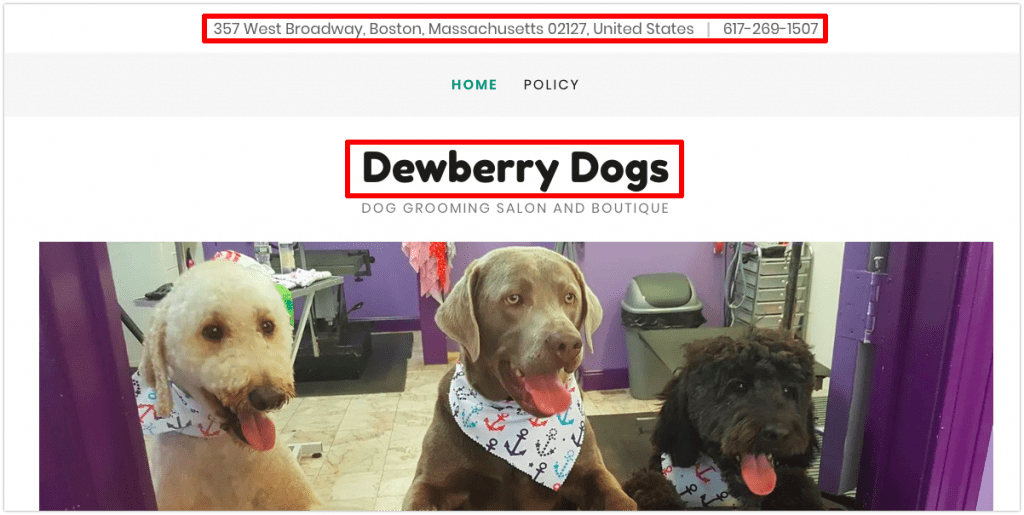Viewport: 1024px width, 515px height.
Task: Open the HOME navigation link
Action: [474, 85]
